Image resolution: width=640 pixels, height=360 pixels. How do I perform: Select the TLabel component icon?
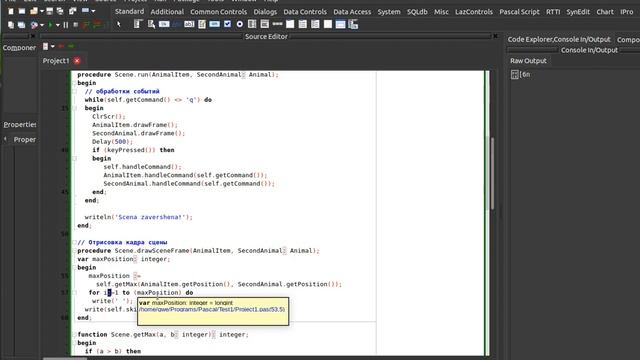pos(176,24)
